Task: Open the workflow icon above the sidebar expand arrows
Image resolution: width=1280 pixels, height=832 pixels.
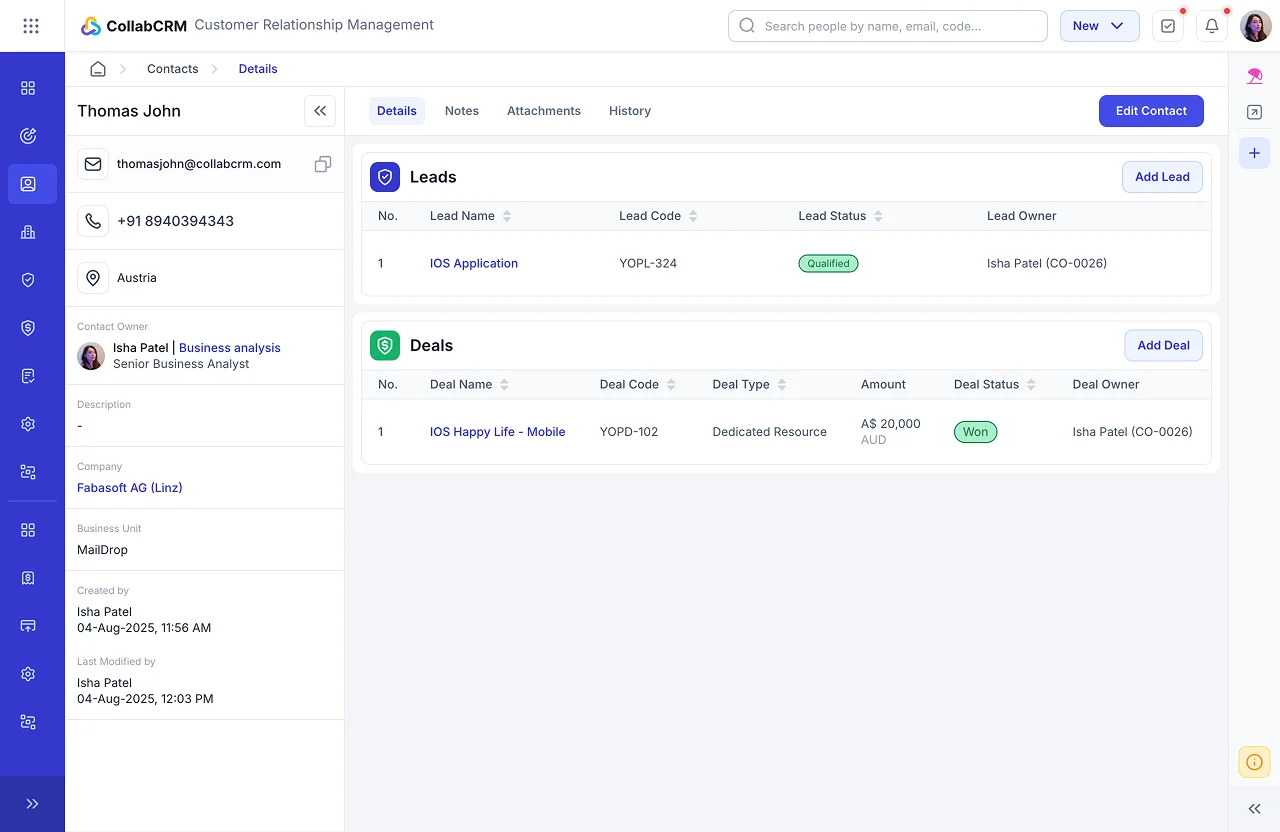Action: (28, 722)
